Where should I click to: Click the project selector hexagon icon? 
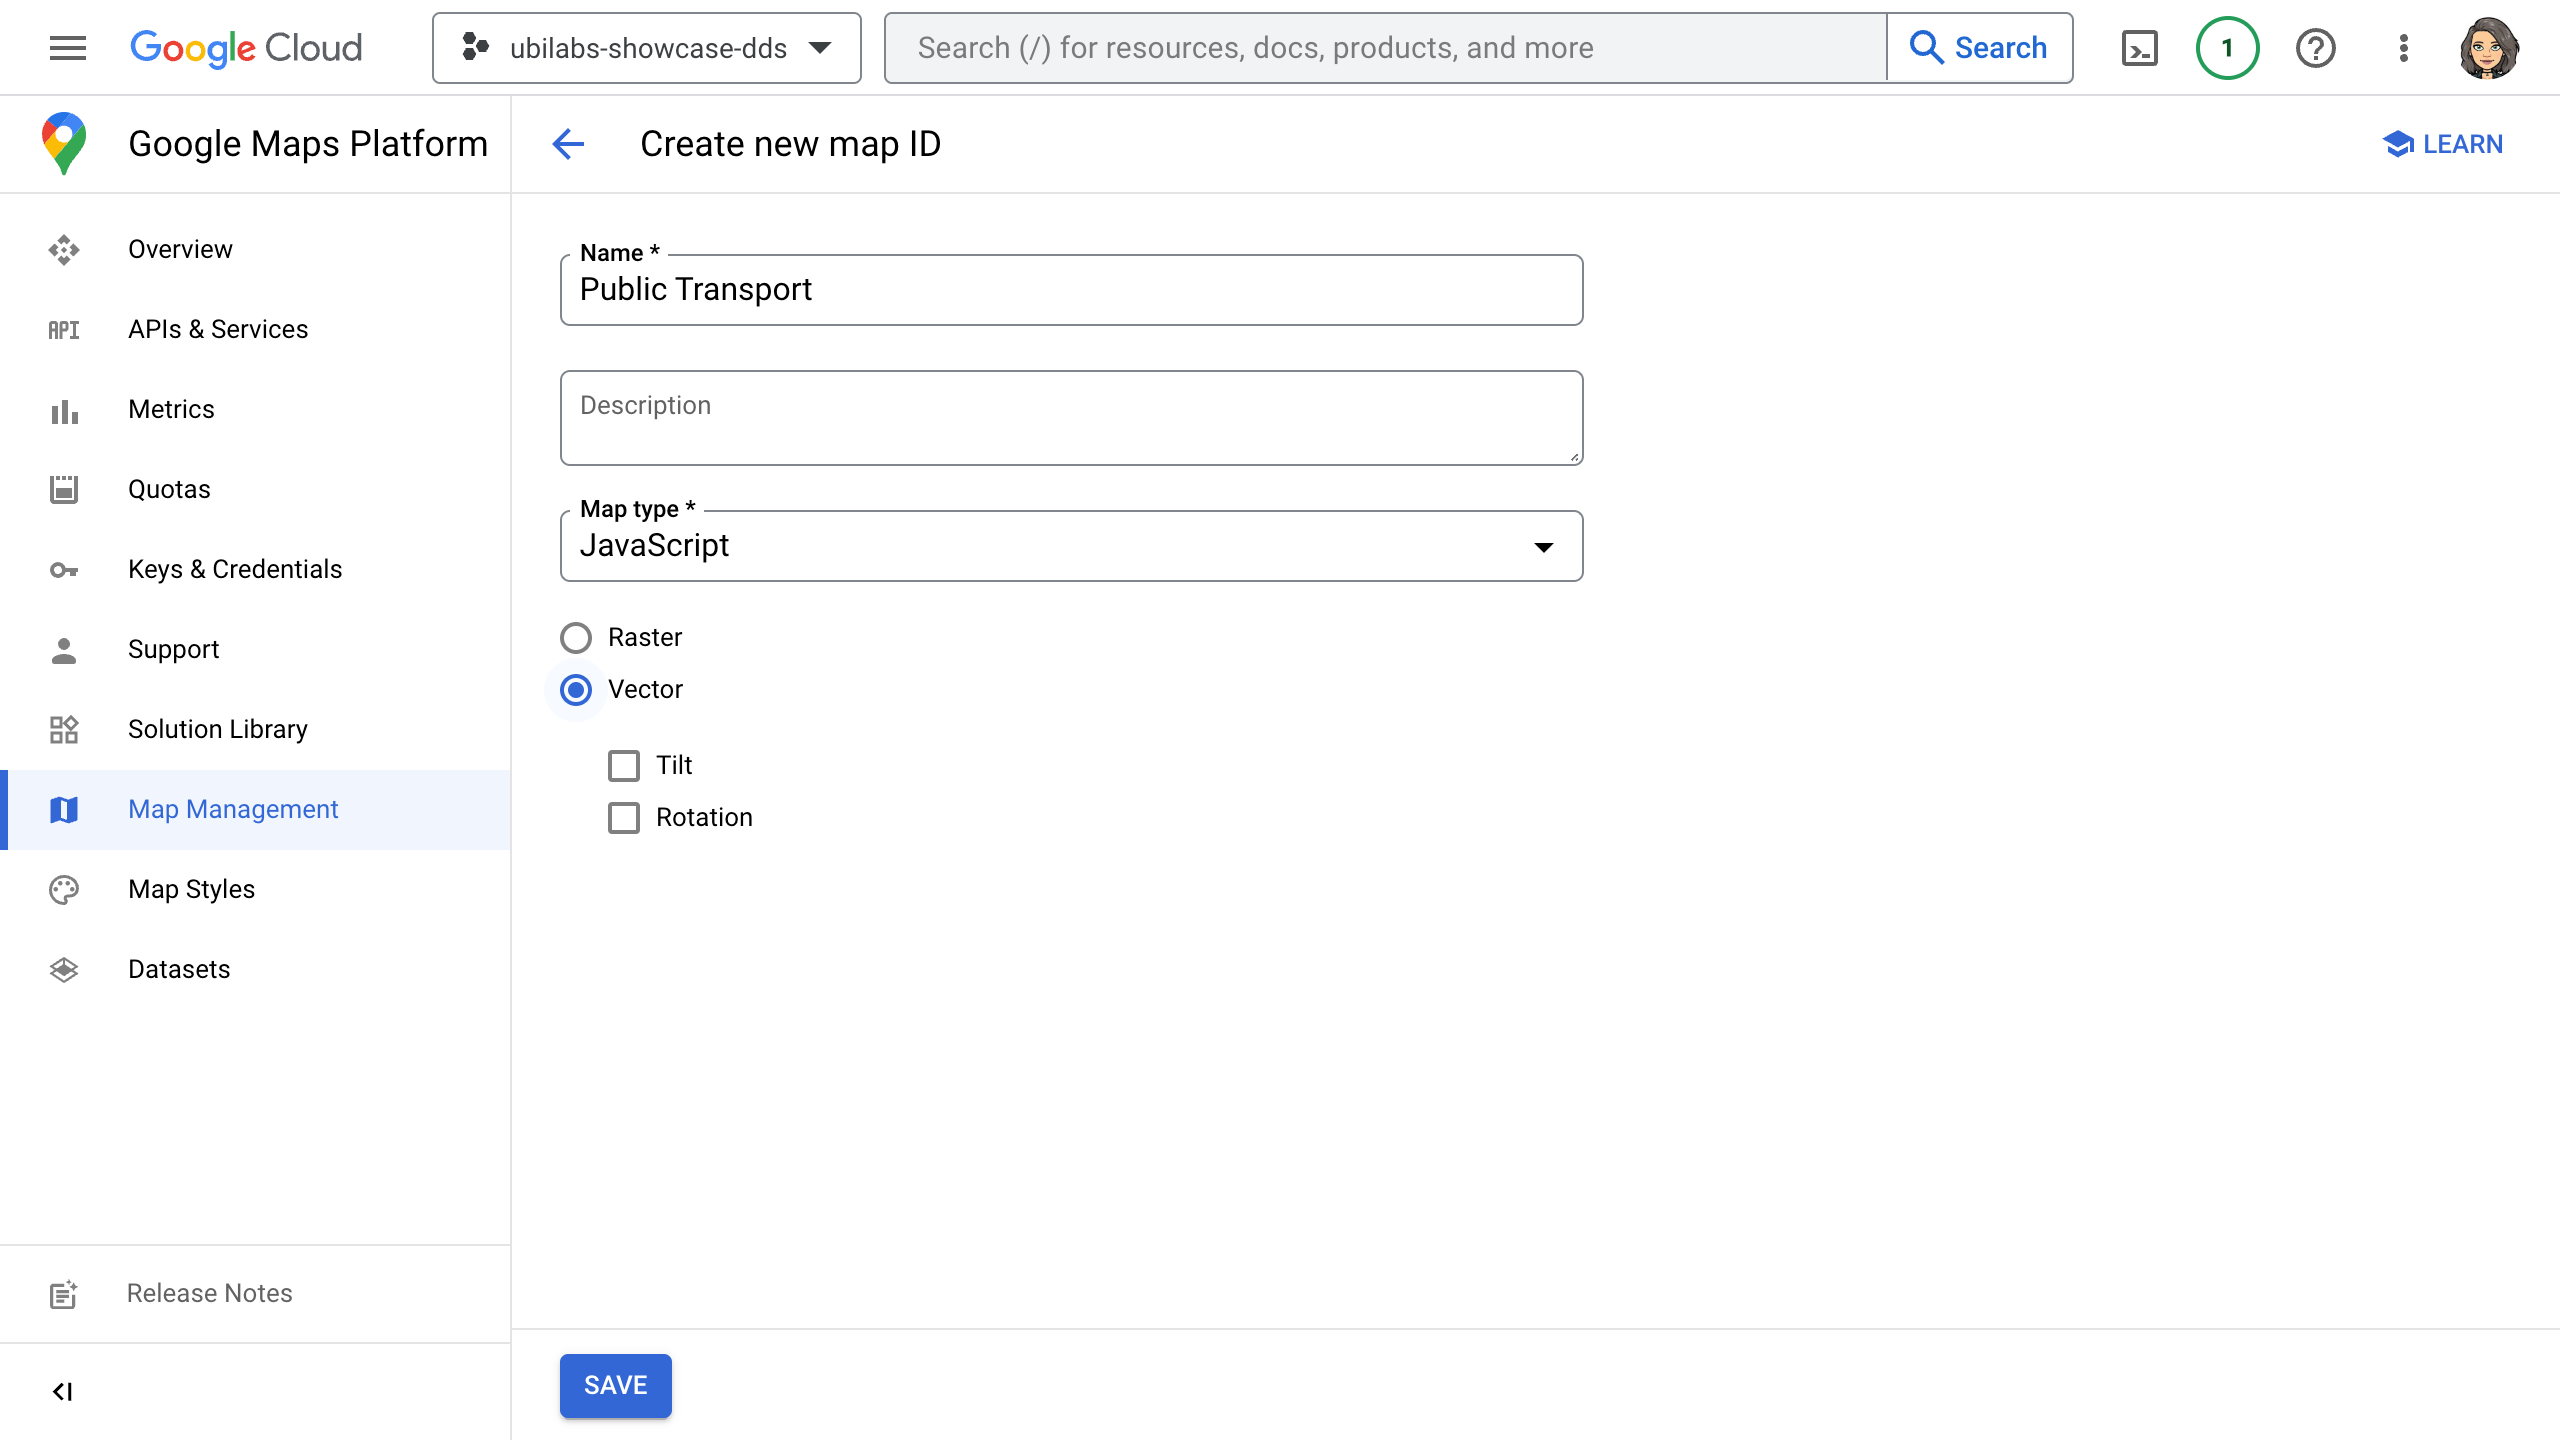click(475, 47)
